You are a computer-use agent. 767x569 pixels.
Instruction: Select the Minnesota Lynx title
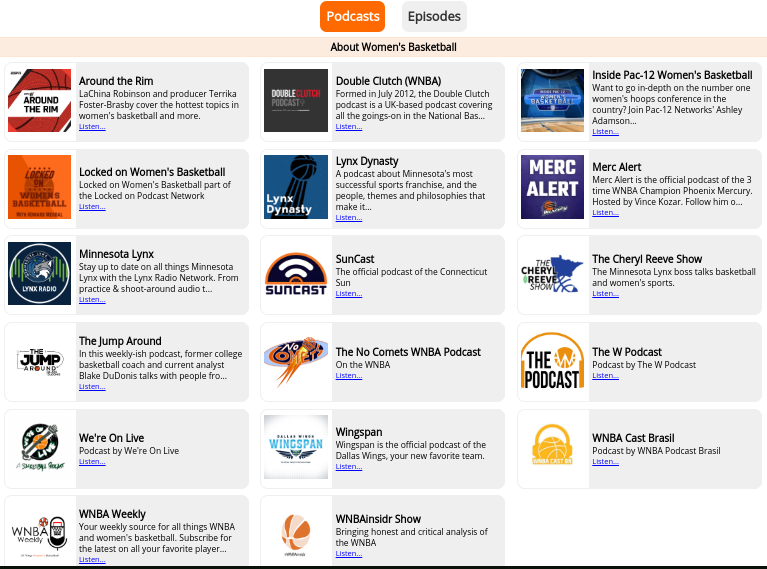[x=116, y=254]
